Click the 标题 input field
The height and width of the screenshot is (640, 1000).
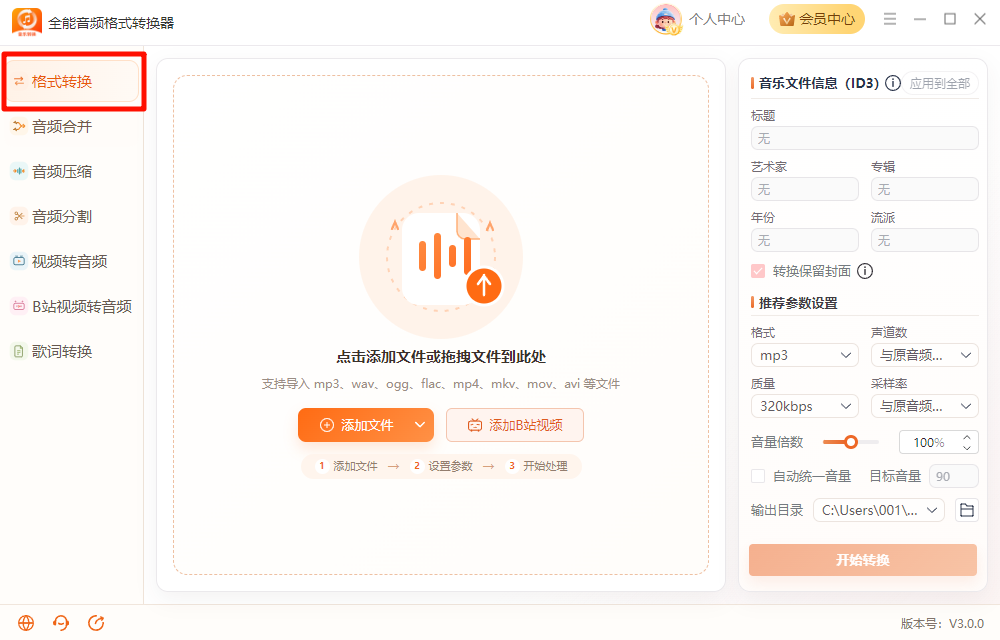pos(865,138)
